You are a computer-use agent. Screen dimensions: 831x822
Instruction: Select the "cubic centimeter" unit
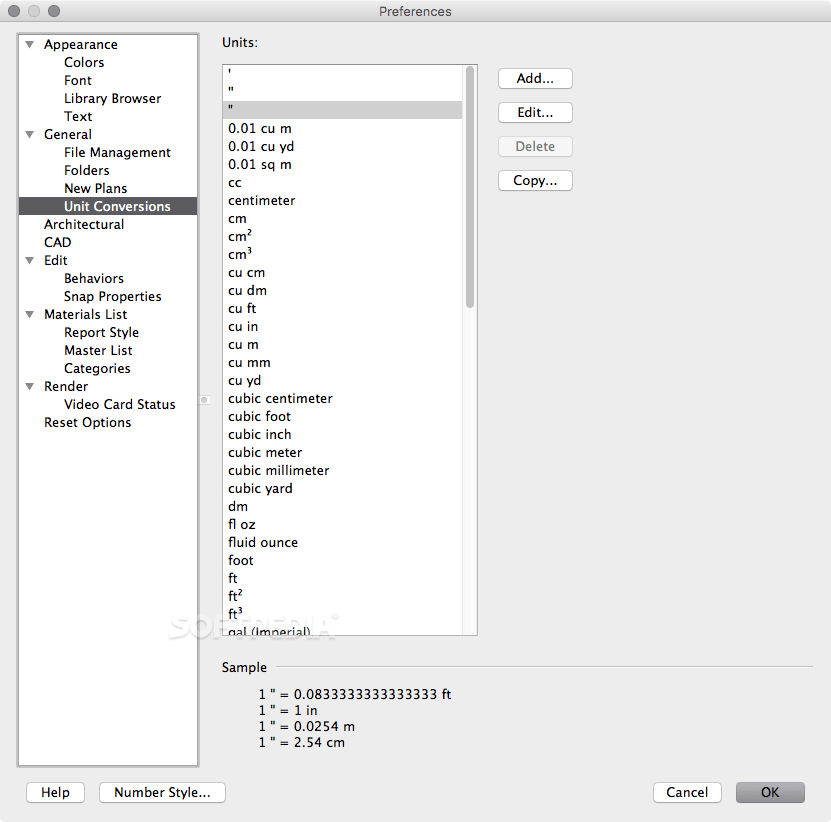(x=342, y=399)
